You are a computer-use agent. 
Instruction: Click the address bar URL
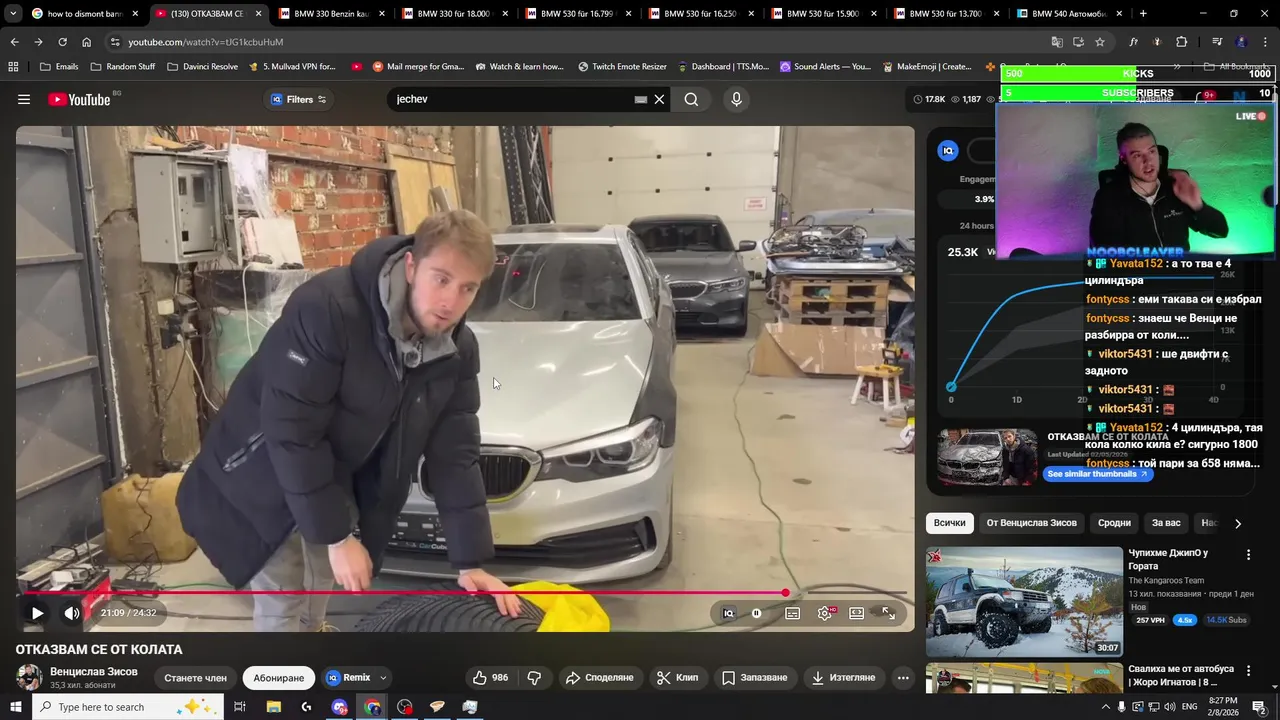point(206,42)
